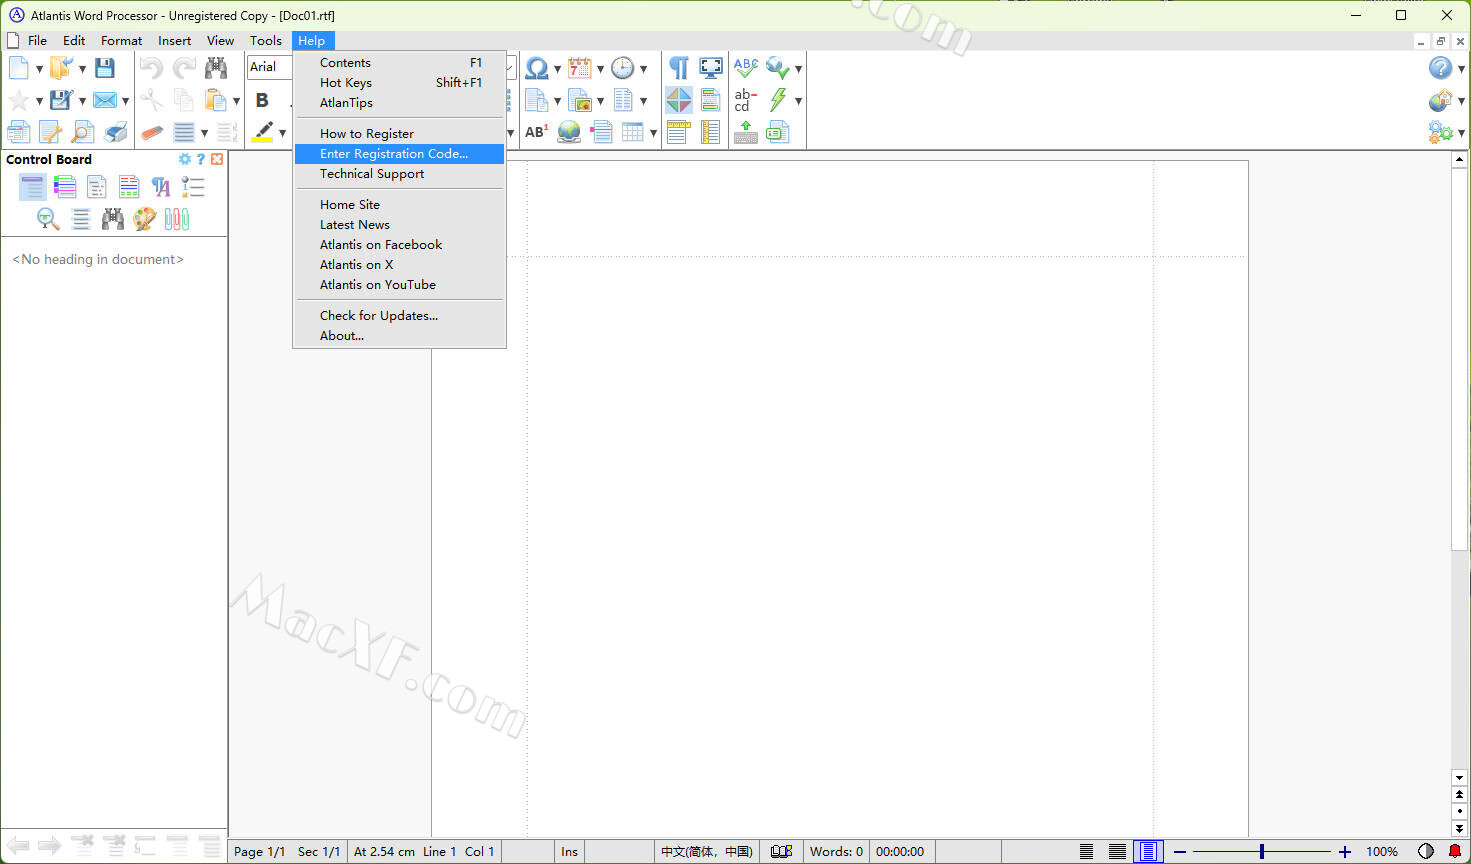Toggle the vertical ruler icon
The height and width of the screenshot is (864, 1471).
711,132
